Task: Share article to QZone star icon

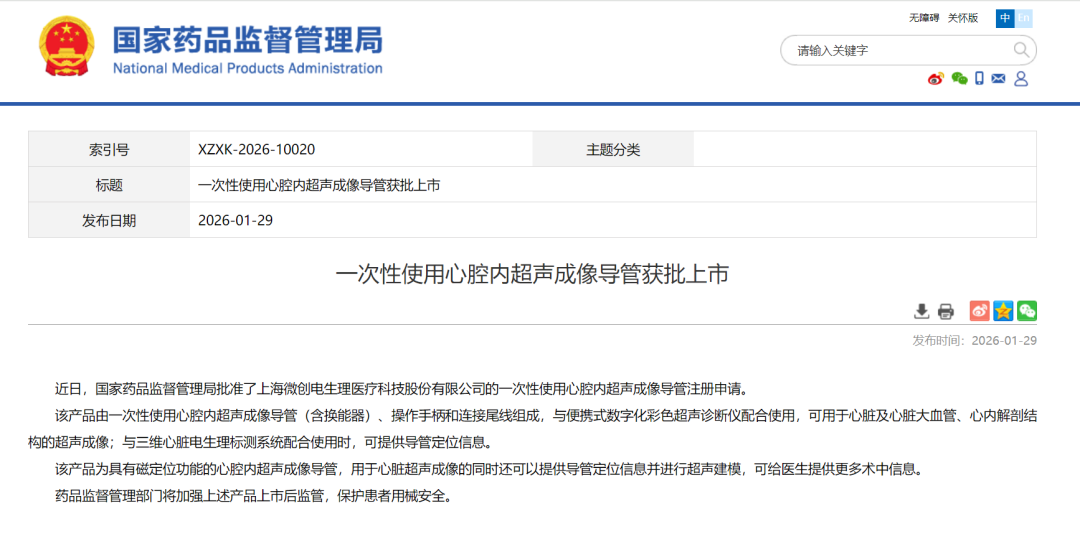Action: tap(1003, 311)
